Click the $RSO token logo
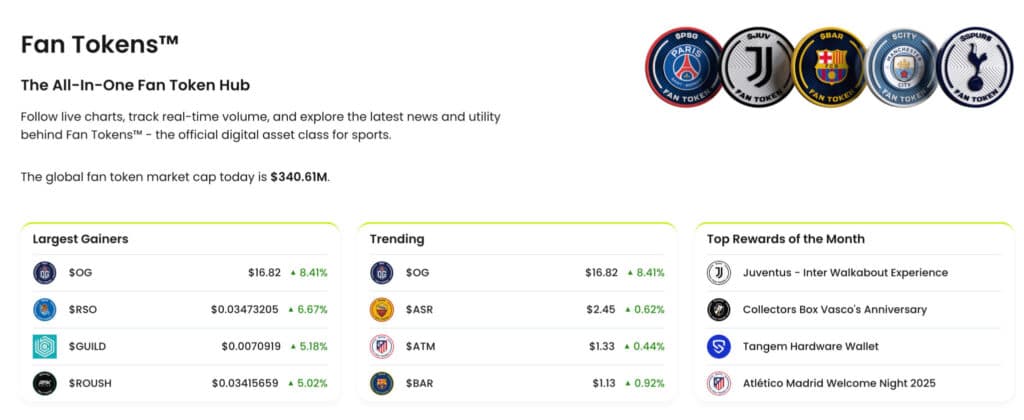This screenshot has height=420, width=1024. [x=45, y=309]
